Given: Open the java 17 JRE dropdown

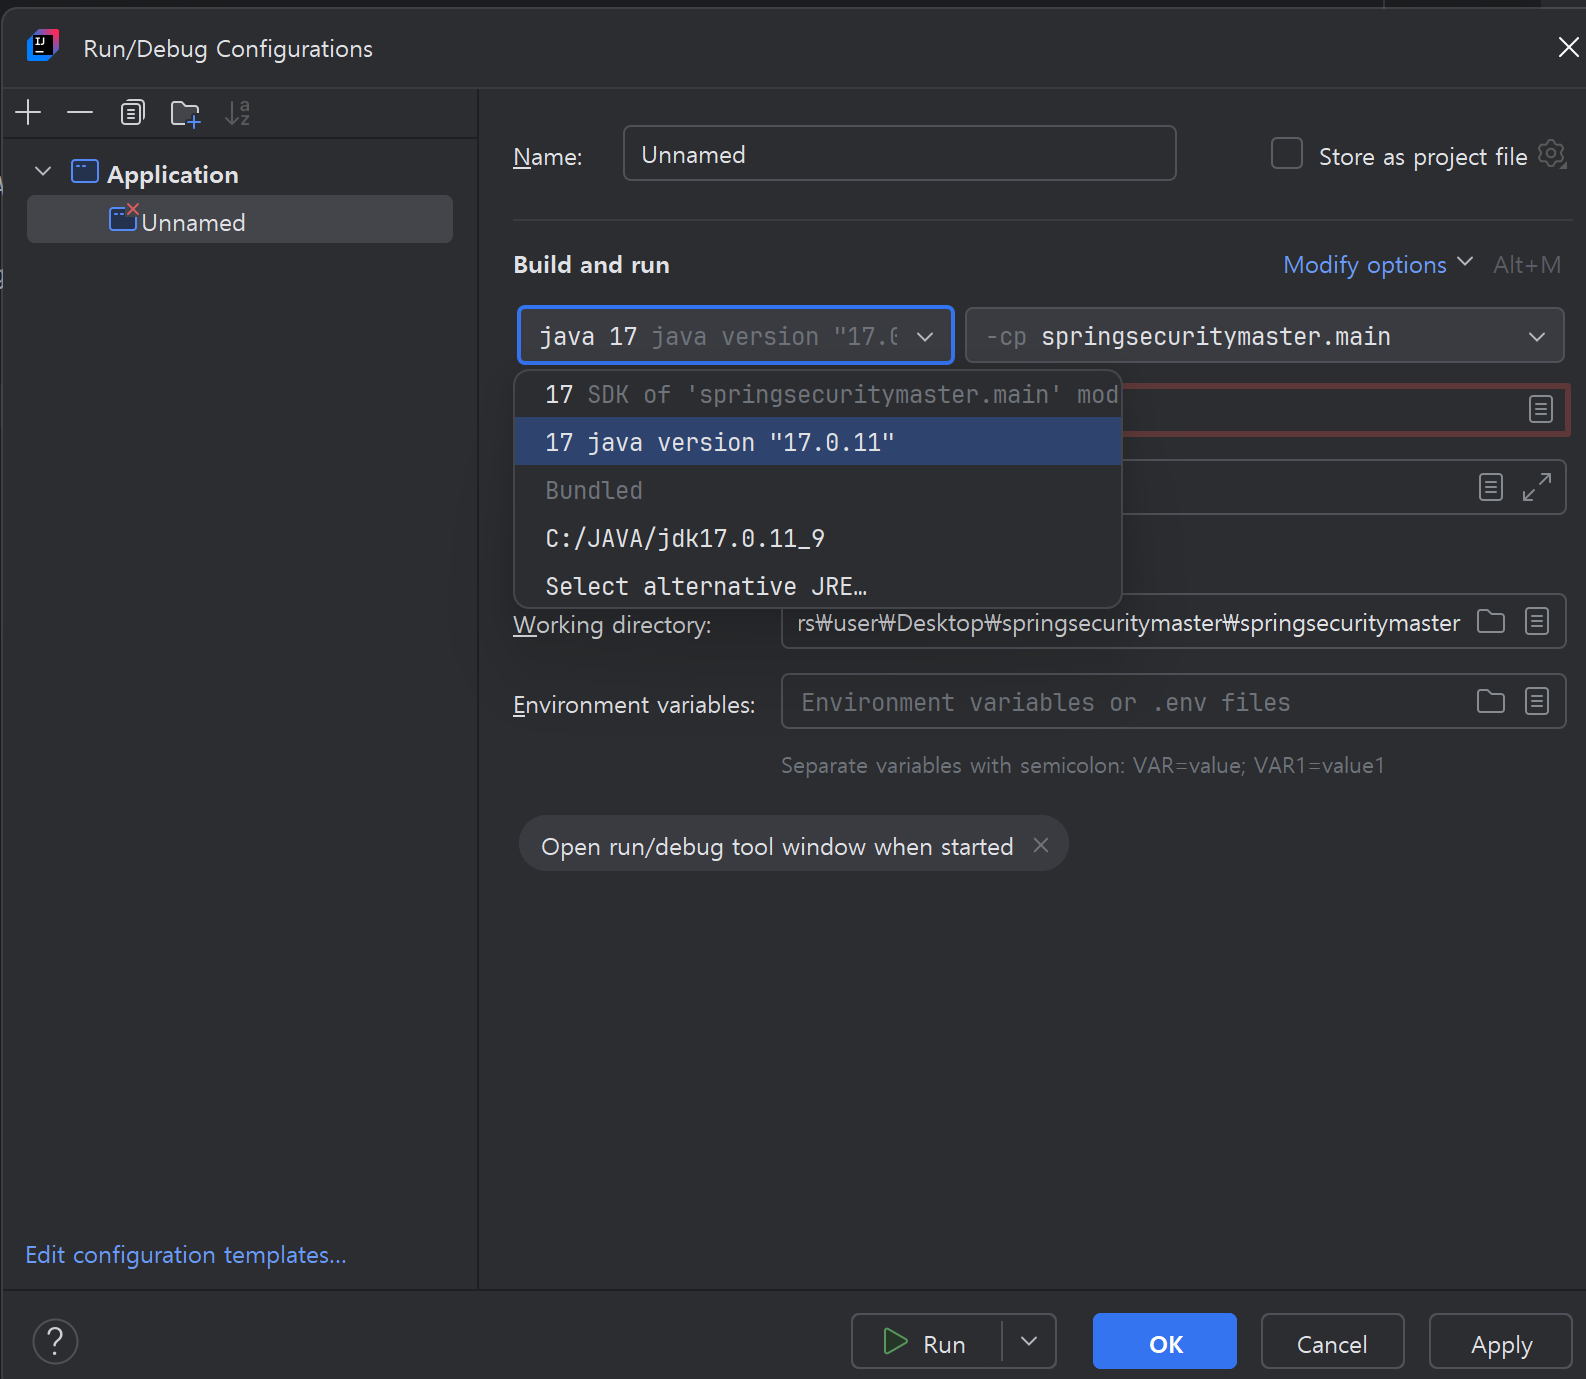Looking at the screenshot, I should 736,335.
